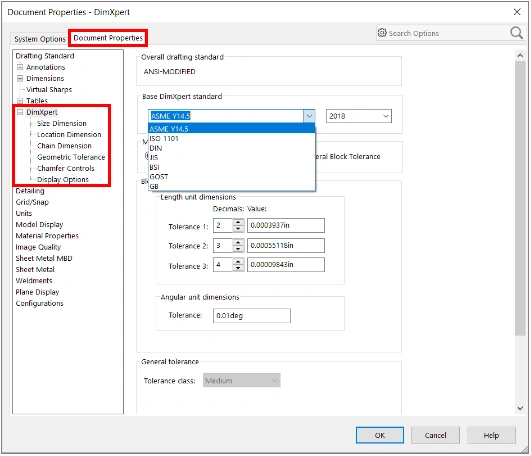Decrease Tolerance 3 decimals with down arrow

238,268
